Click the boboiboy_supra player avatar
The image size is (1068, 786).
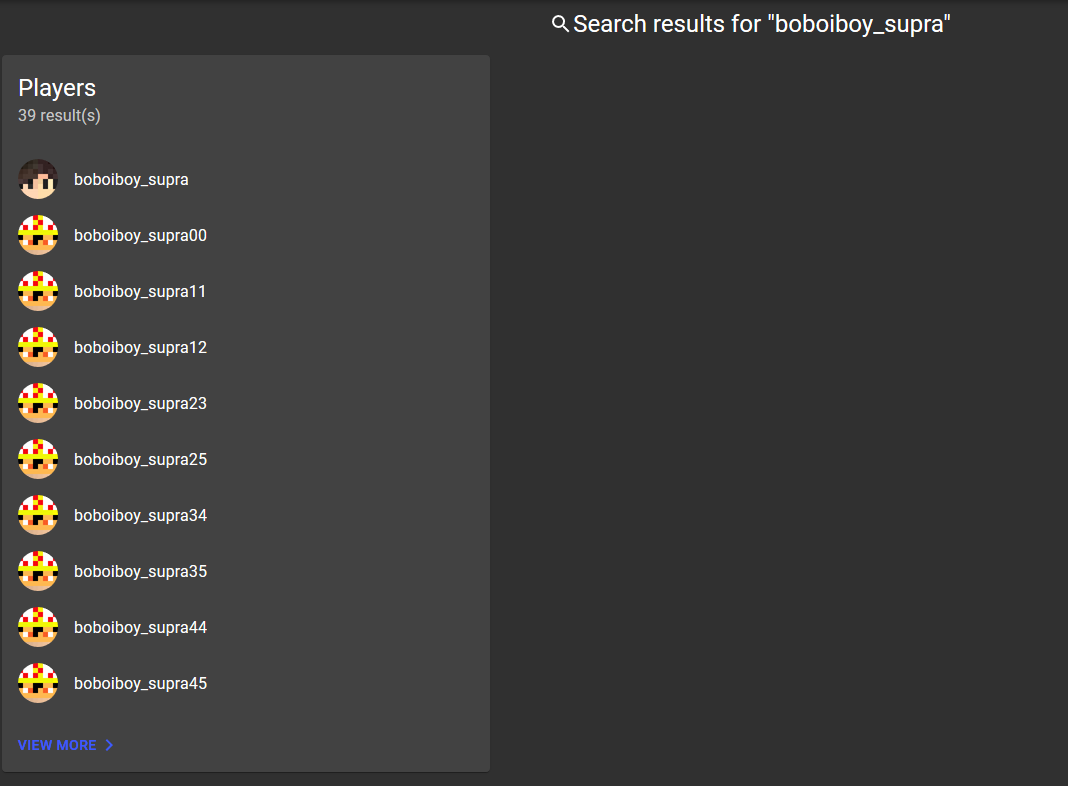pyautogui.click(x=38, y=179)
